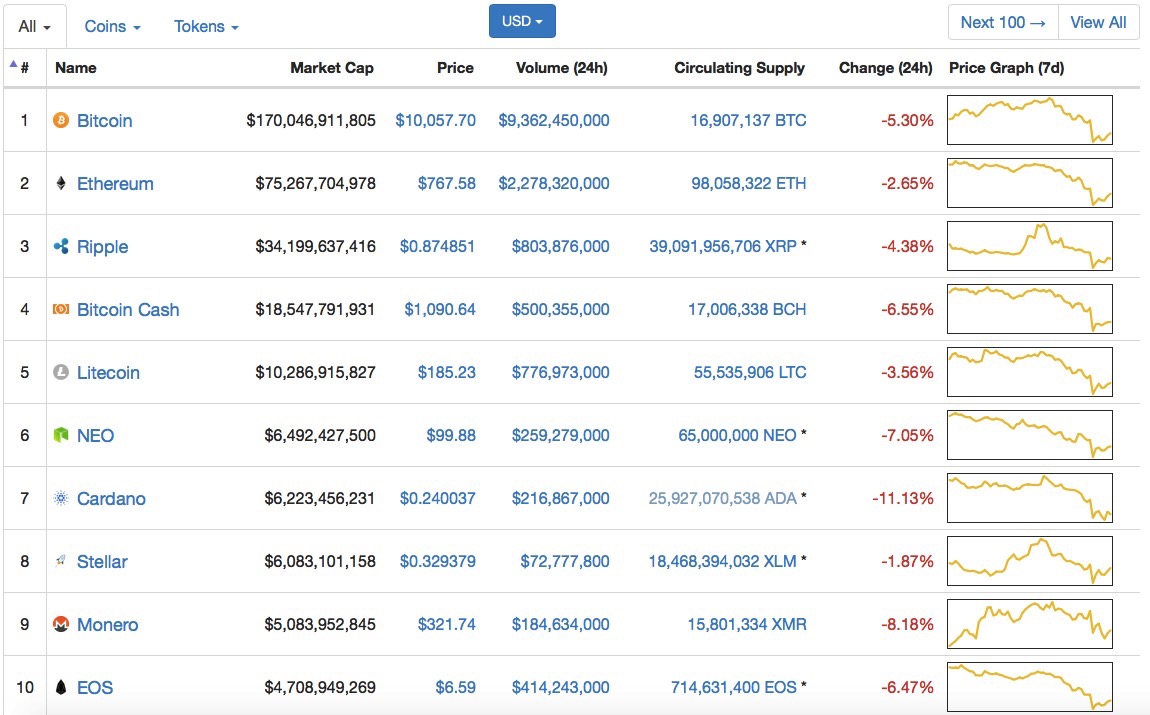
Task: Click EOS supply 714,631,400 EOS
Action: 733,688
